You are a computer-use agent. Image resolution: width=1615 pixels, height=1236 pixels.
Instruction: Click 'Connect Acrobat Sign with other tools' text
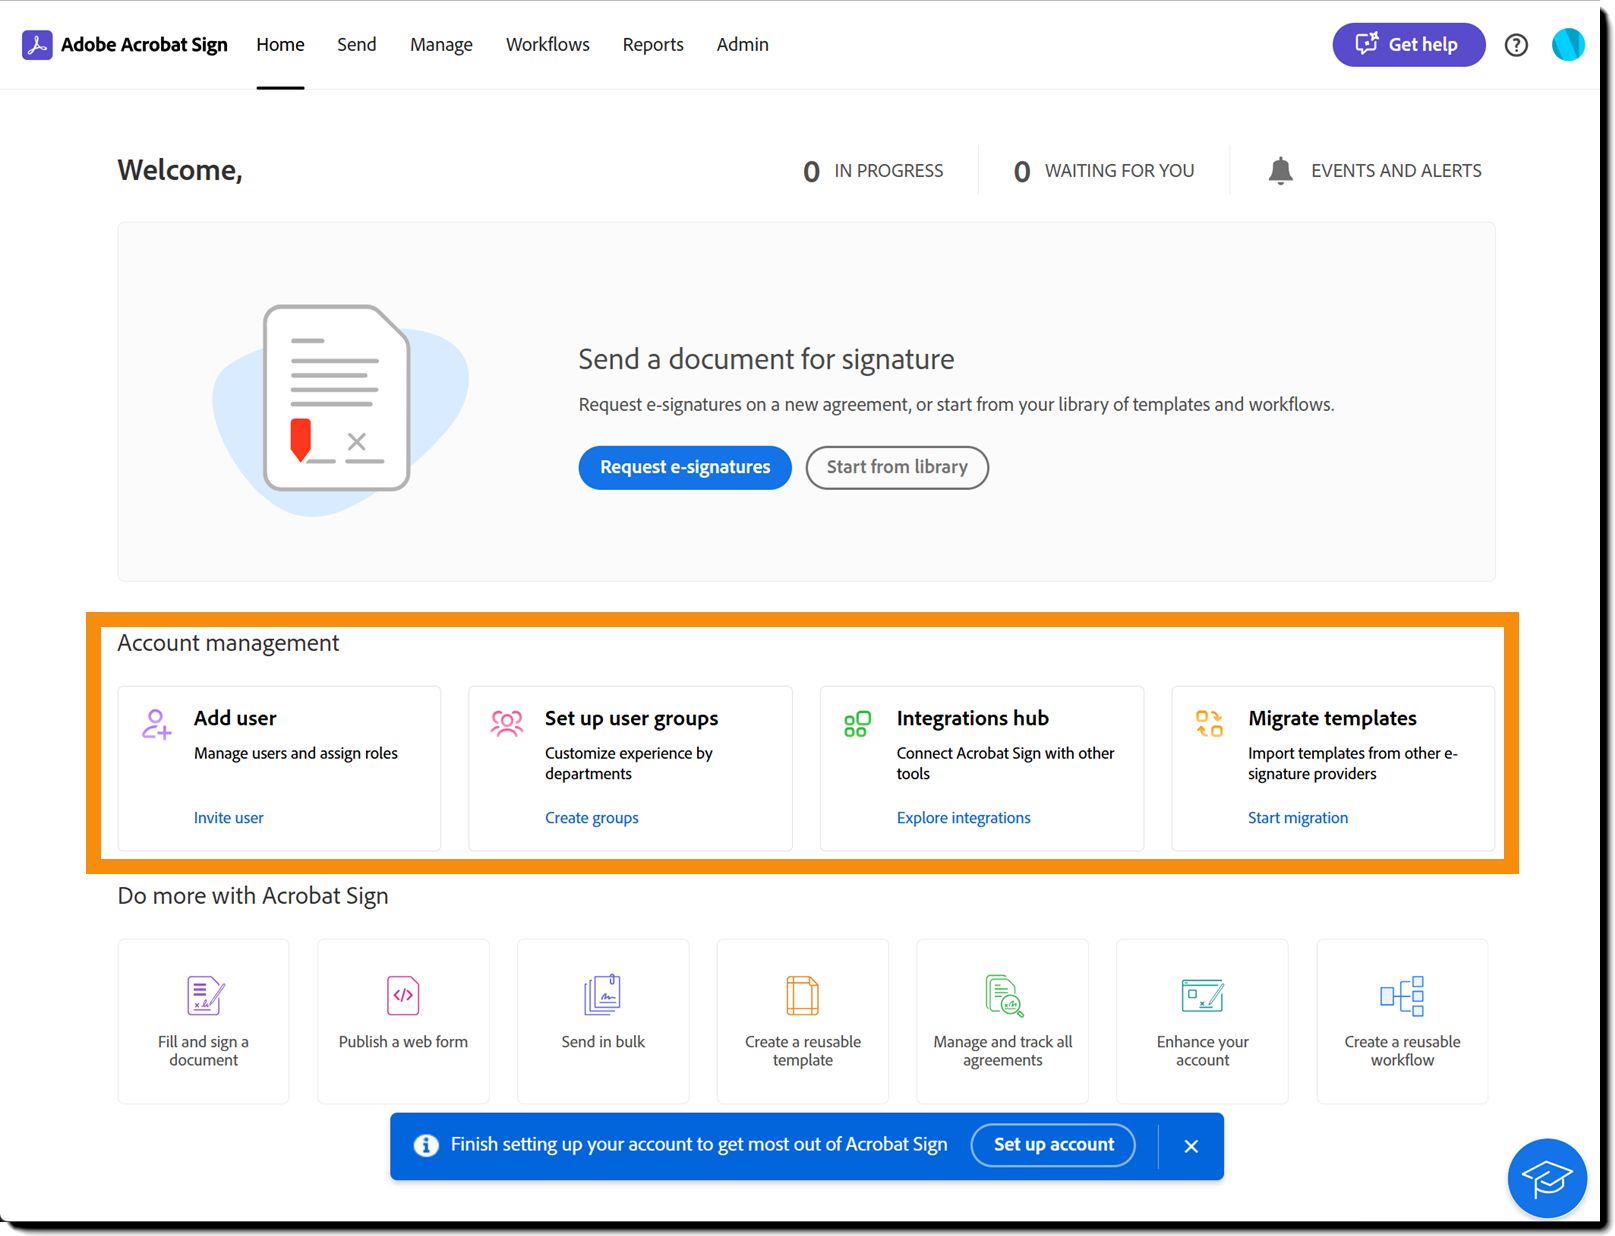[x=1006, y=763]
